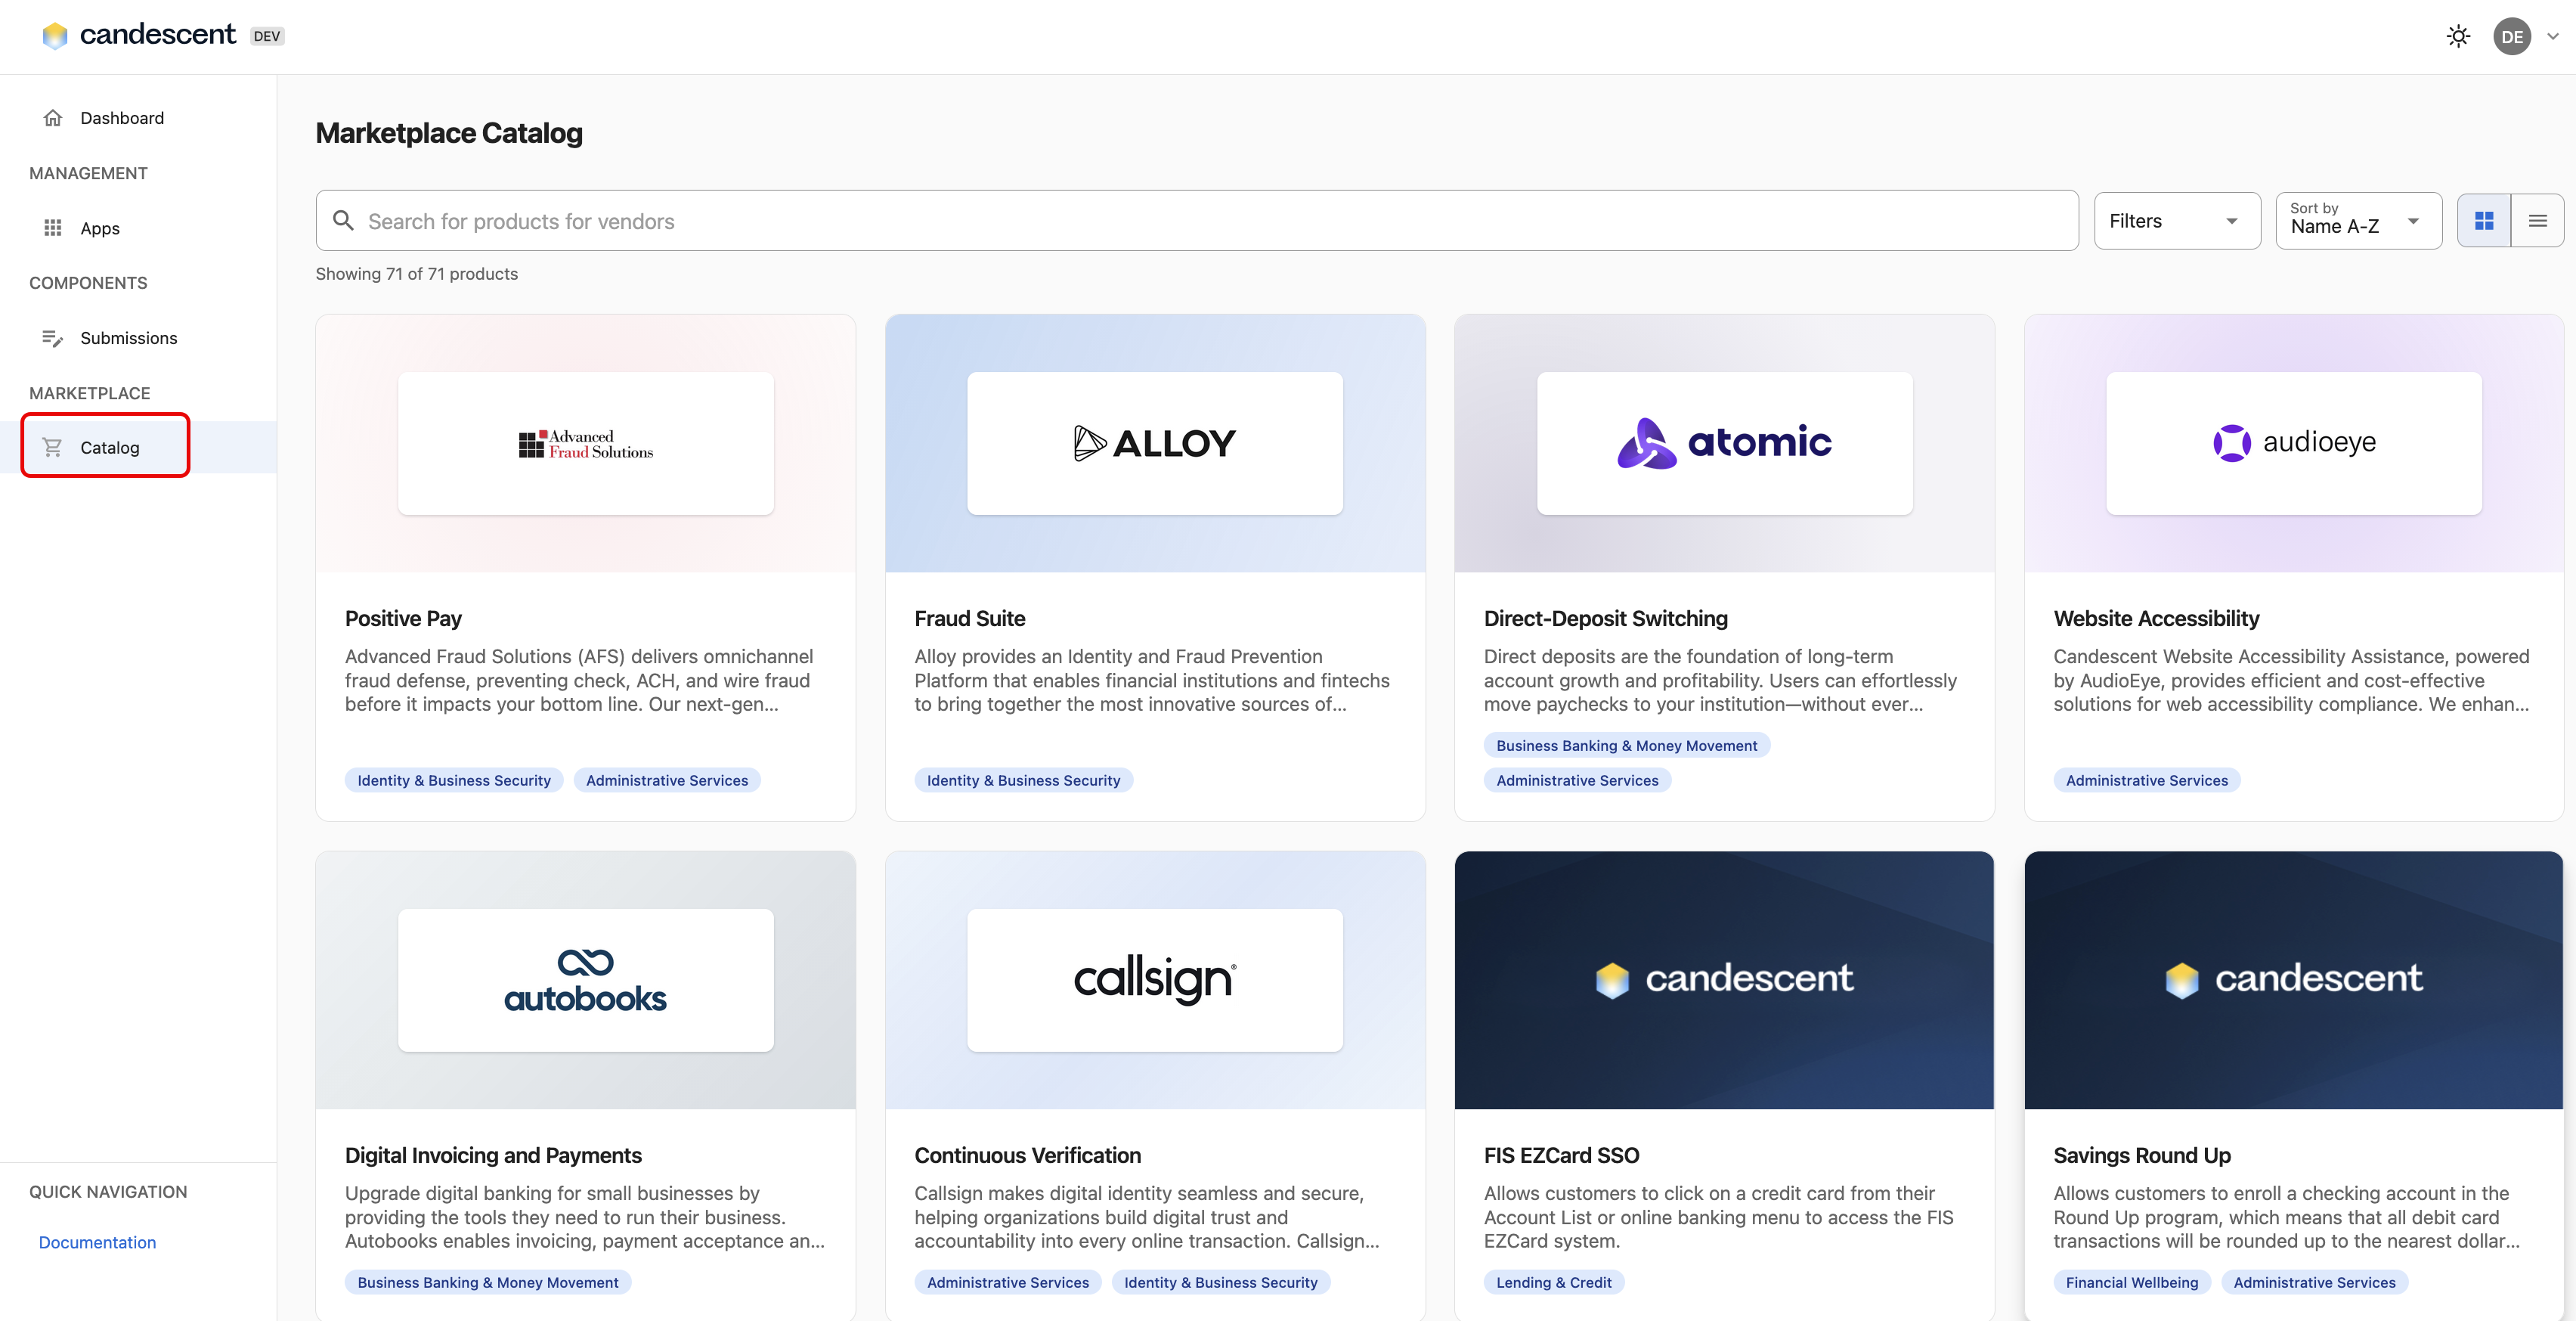Open the Documentation link
Image resolution: width=2576 pixels, height=1321 pixels.
click(96, 1242)
